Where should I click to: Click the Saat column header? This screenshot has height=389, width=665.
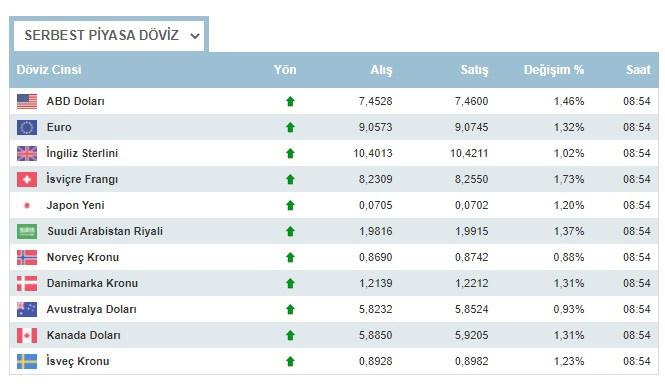638,70
